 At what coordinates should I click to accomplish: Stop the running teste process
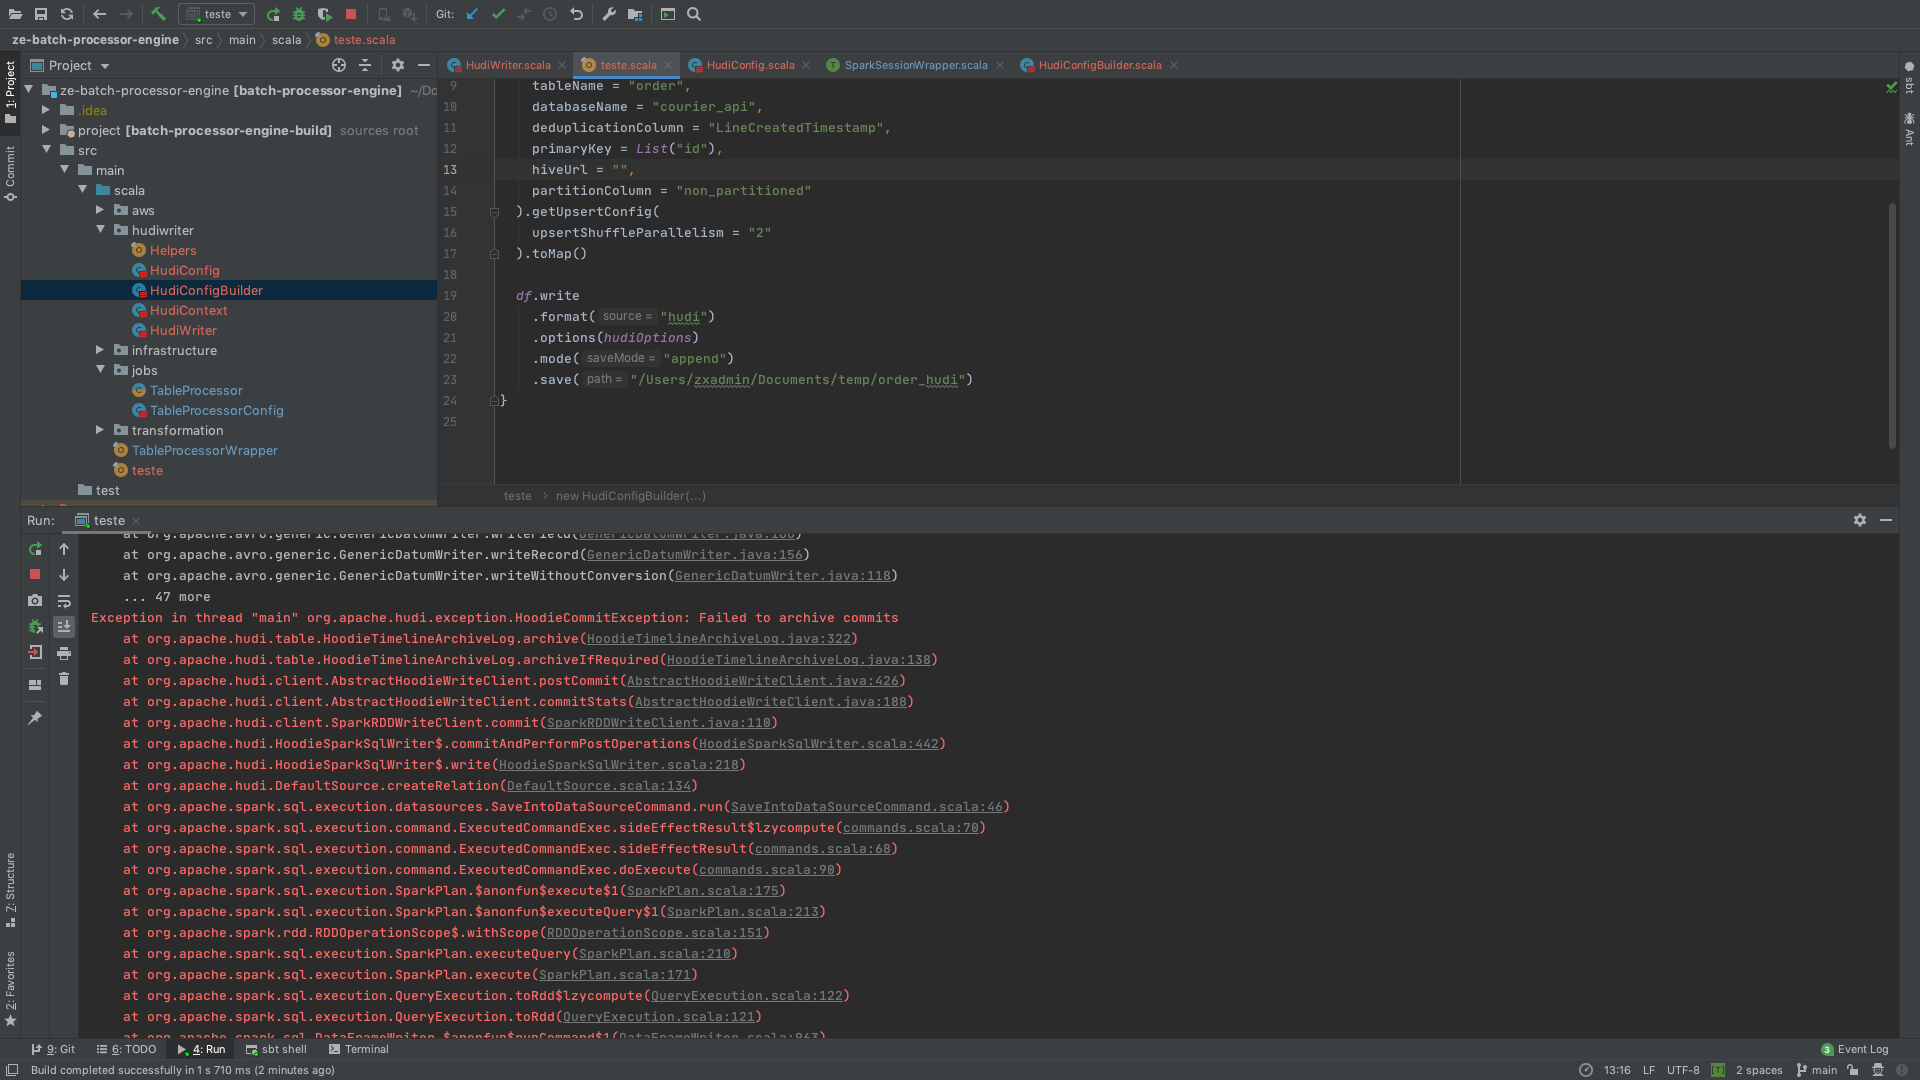[x=35, y=575]
